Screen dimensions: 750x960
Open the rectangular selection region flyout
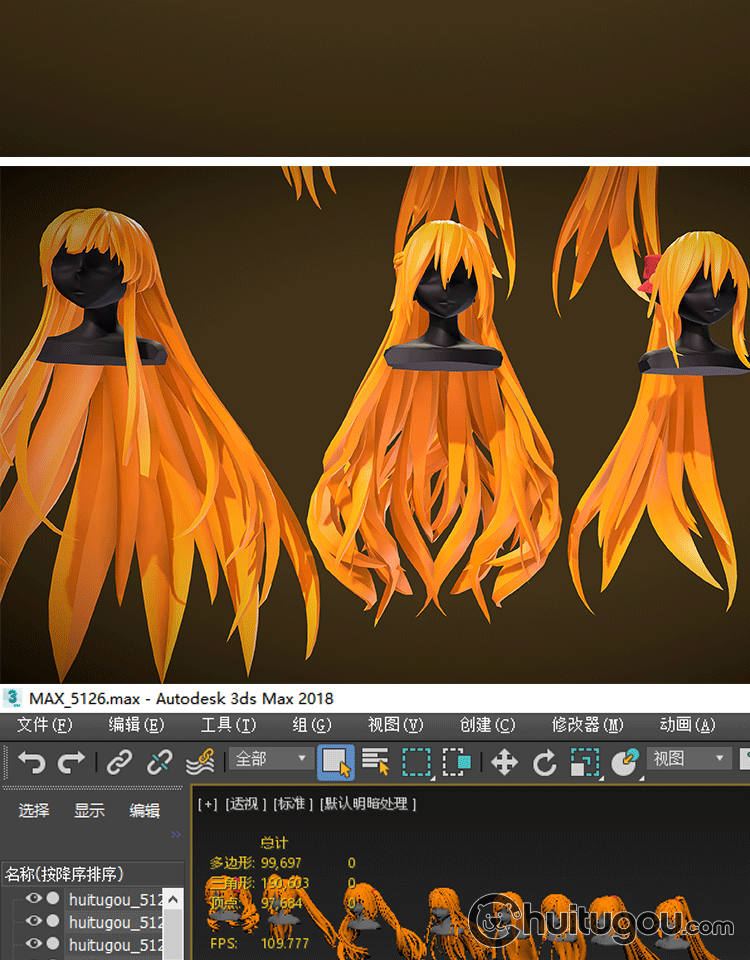[416, 762]
